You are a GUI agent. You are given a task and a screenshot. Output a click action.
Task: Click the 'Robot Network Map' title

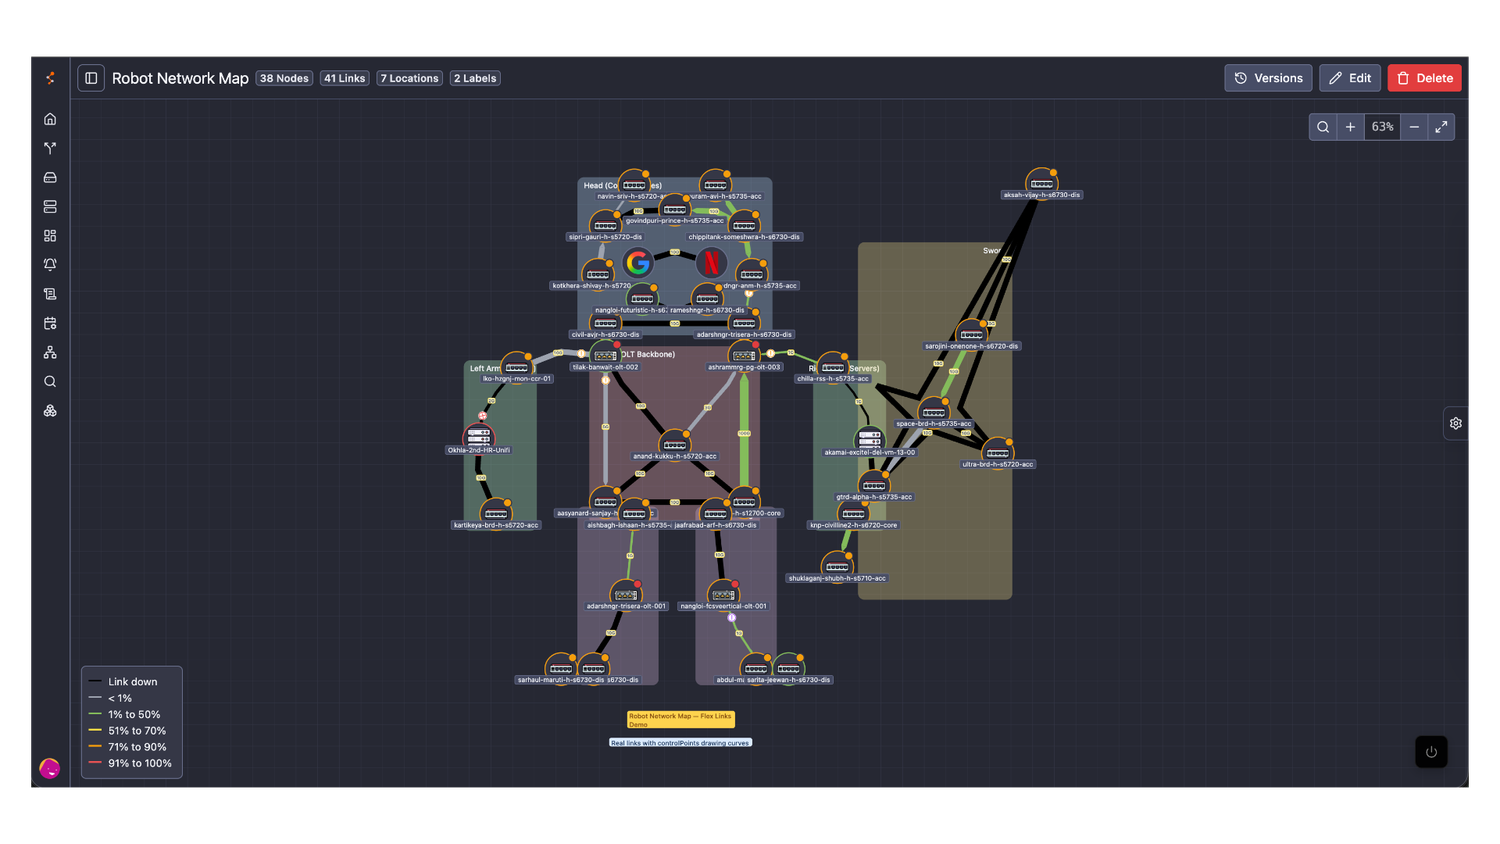point(180,78)
